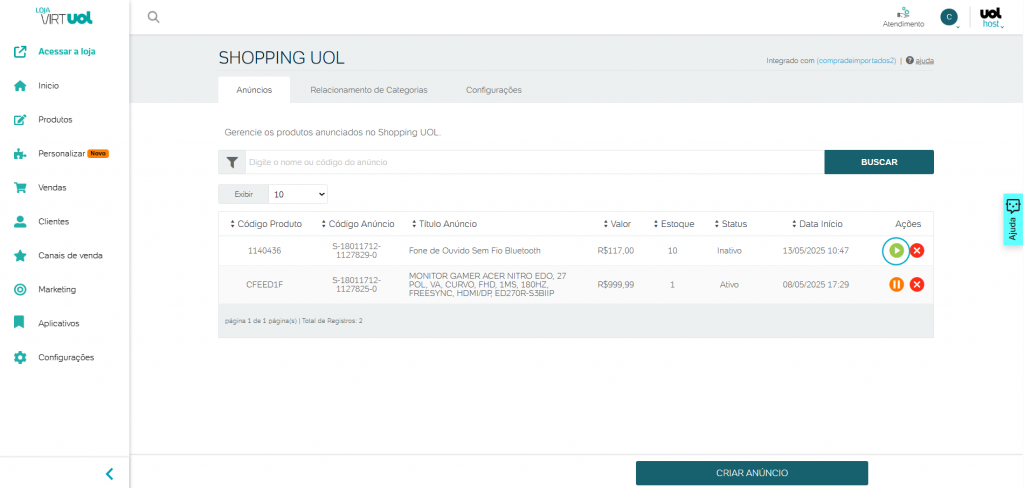Activate the Fone de Ouvido ad play button
This screenshot has width=1024, height=488.
click(x=896, y=250)
